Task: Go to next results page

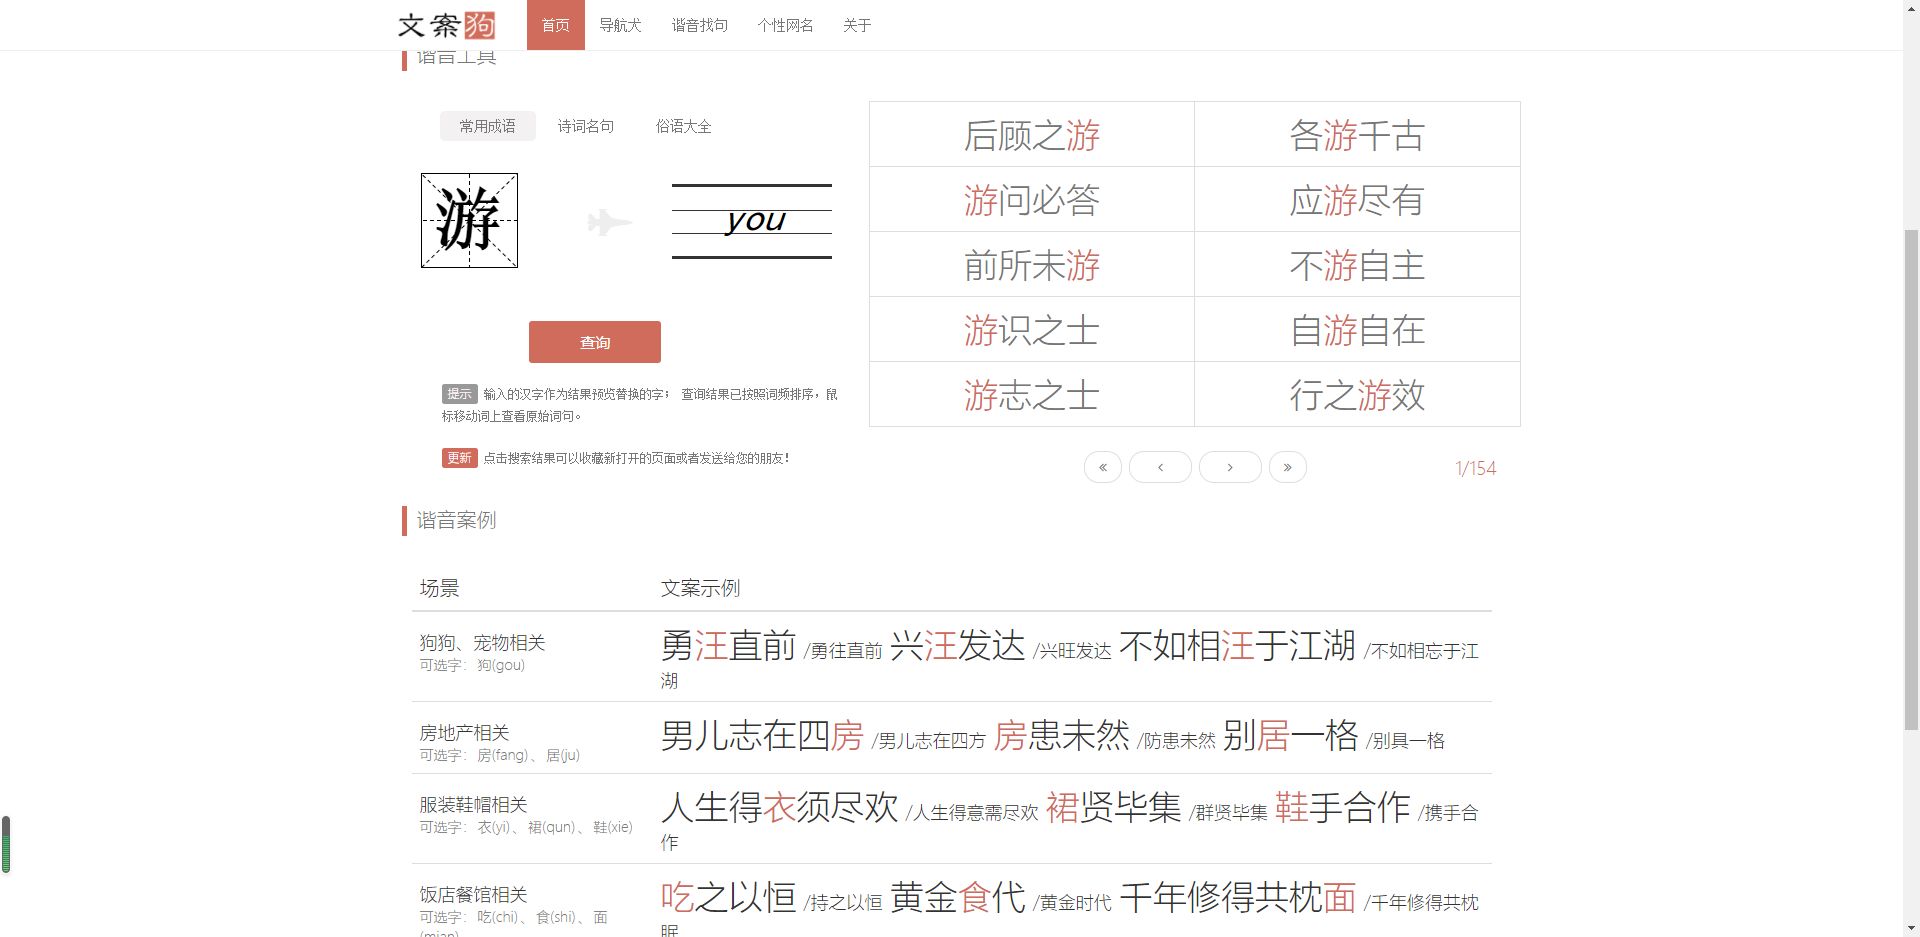Action: click(x=1230, y=467)
